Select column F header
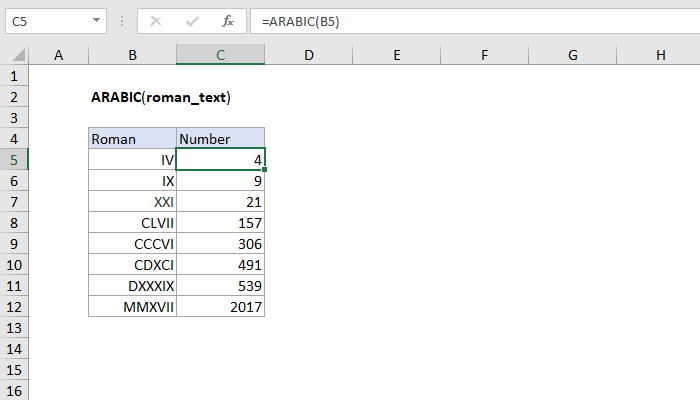 [x=484, y=55]
